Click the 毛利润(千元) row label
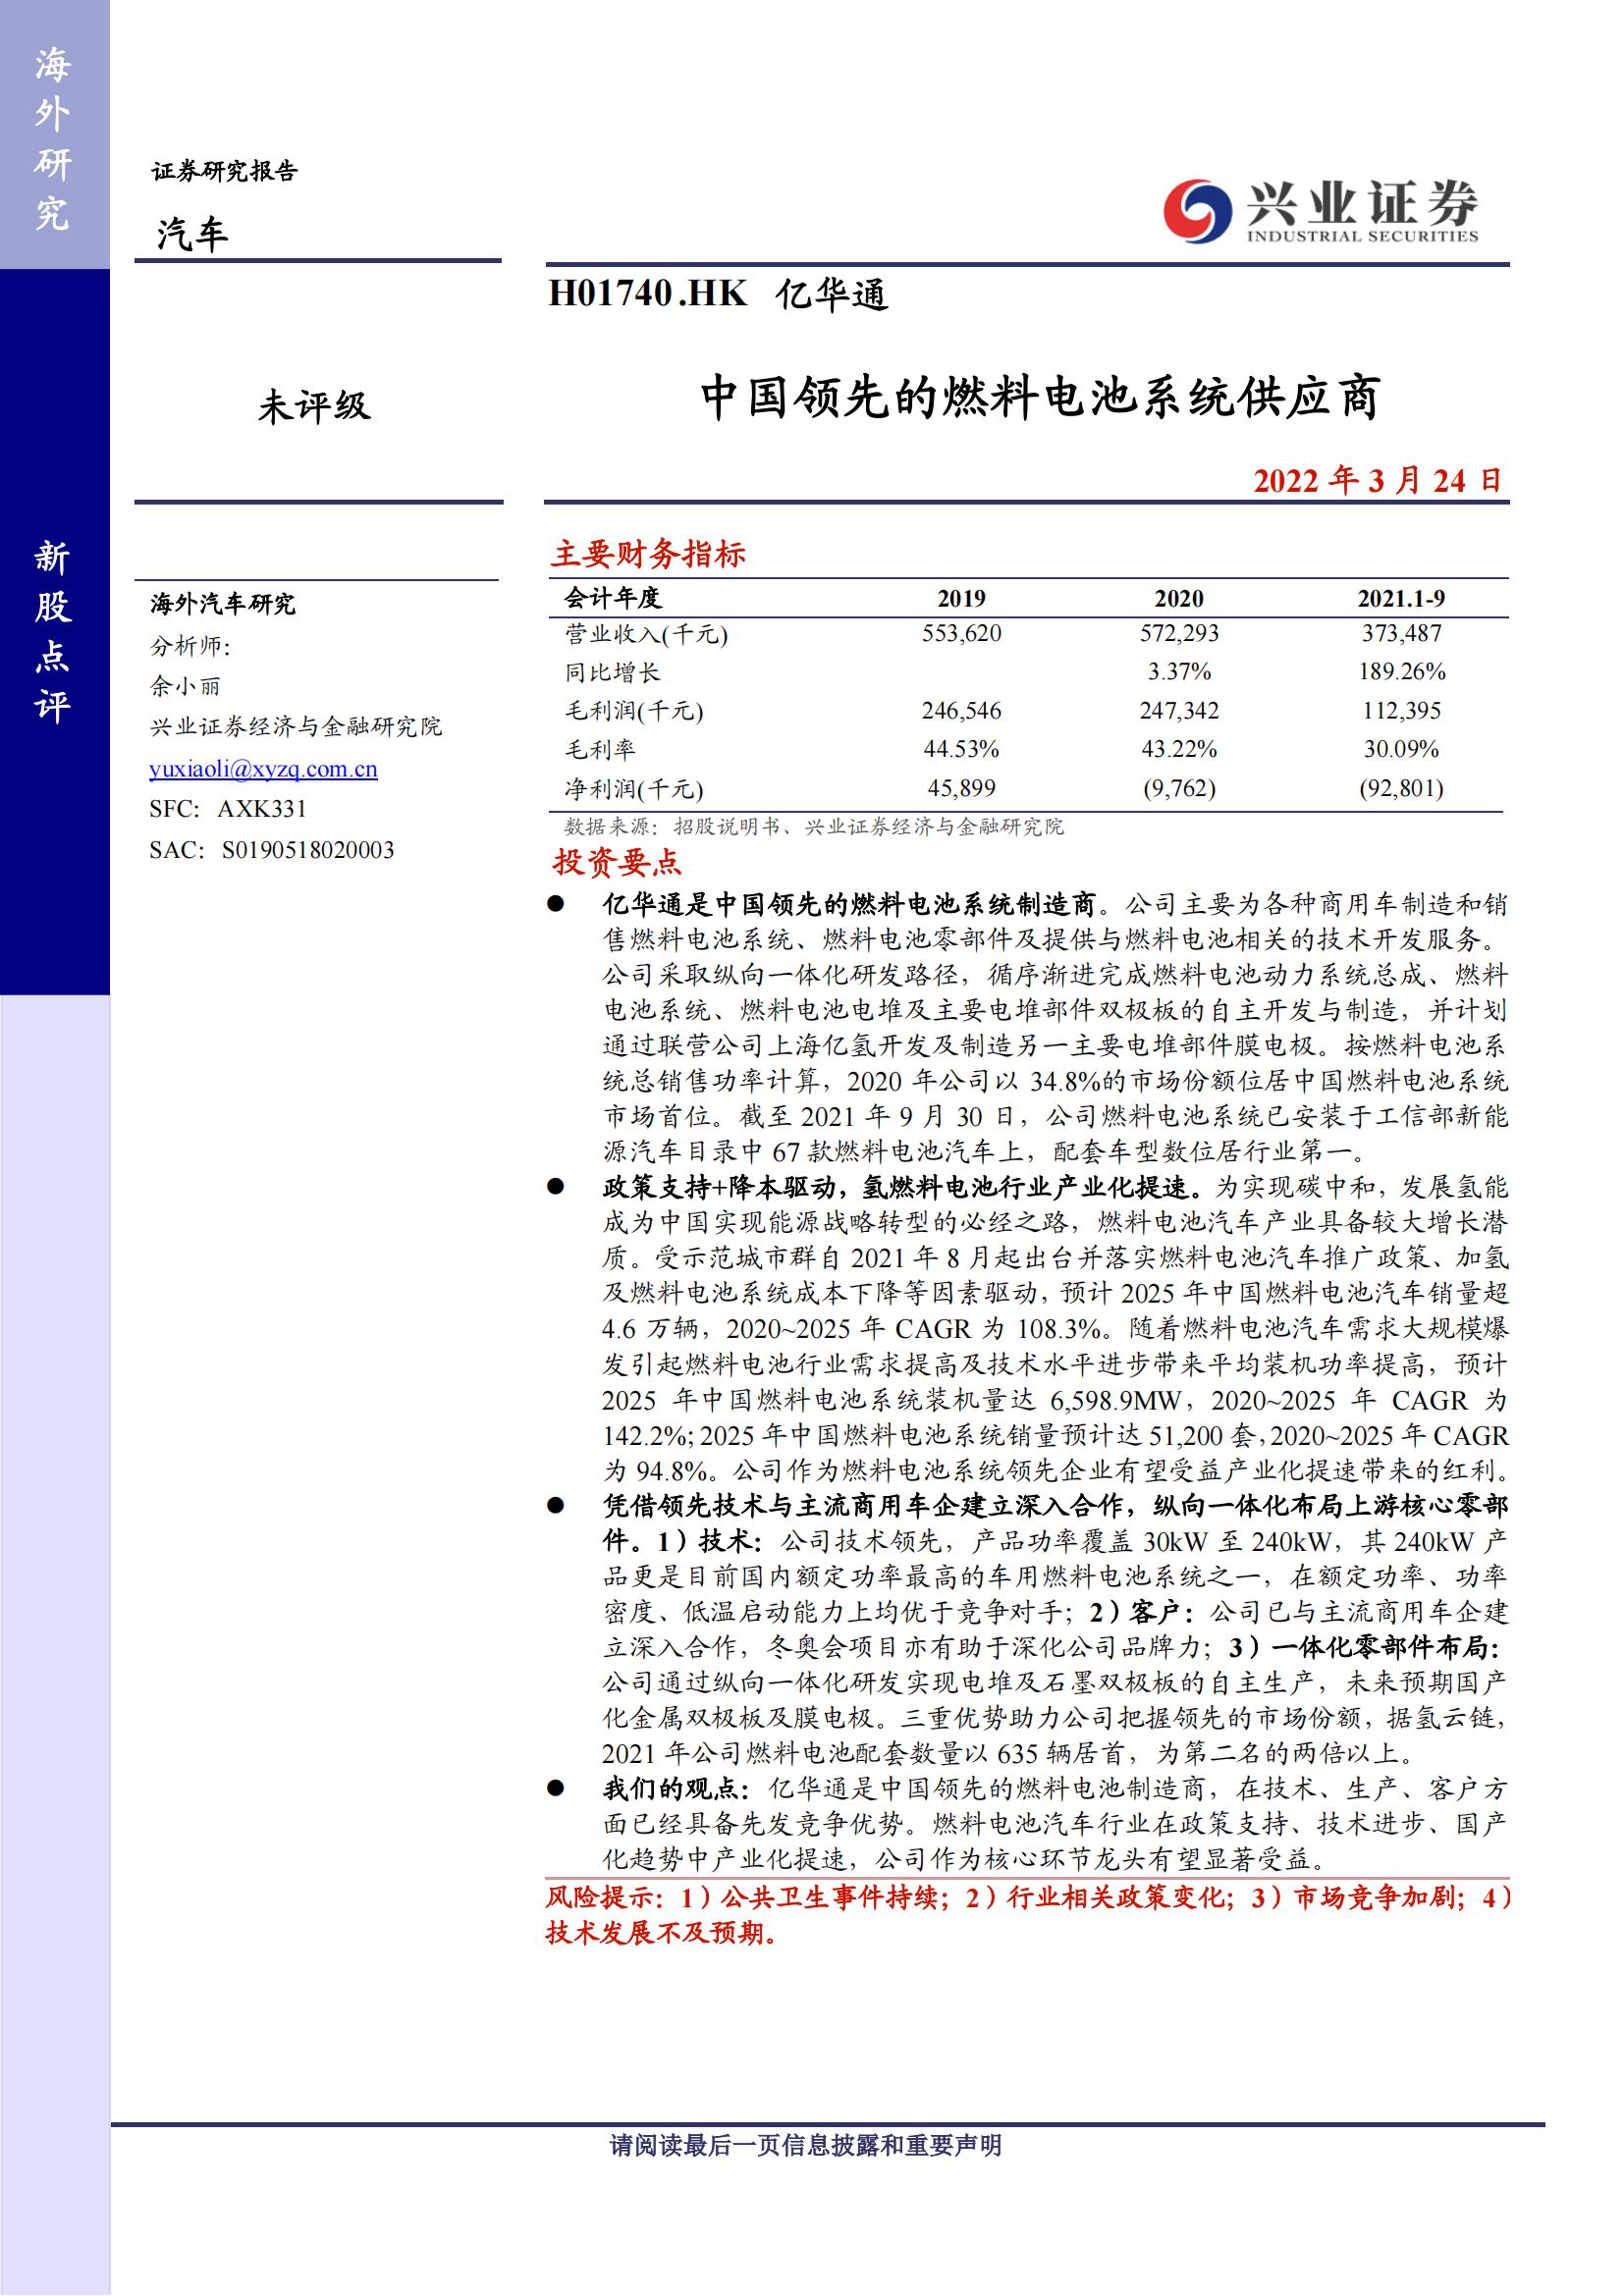This screenshot has height=2296, width=1624. pos(634,711)
